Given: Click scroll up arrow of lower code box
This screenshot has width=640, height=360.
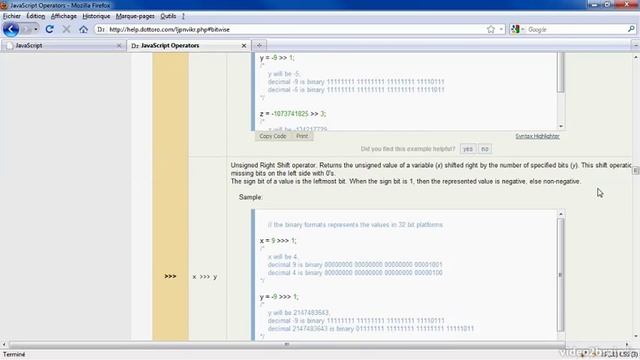Looking at the screenshot, I should (561, 214).
